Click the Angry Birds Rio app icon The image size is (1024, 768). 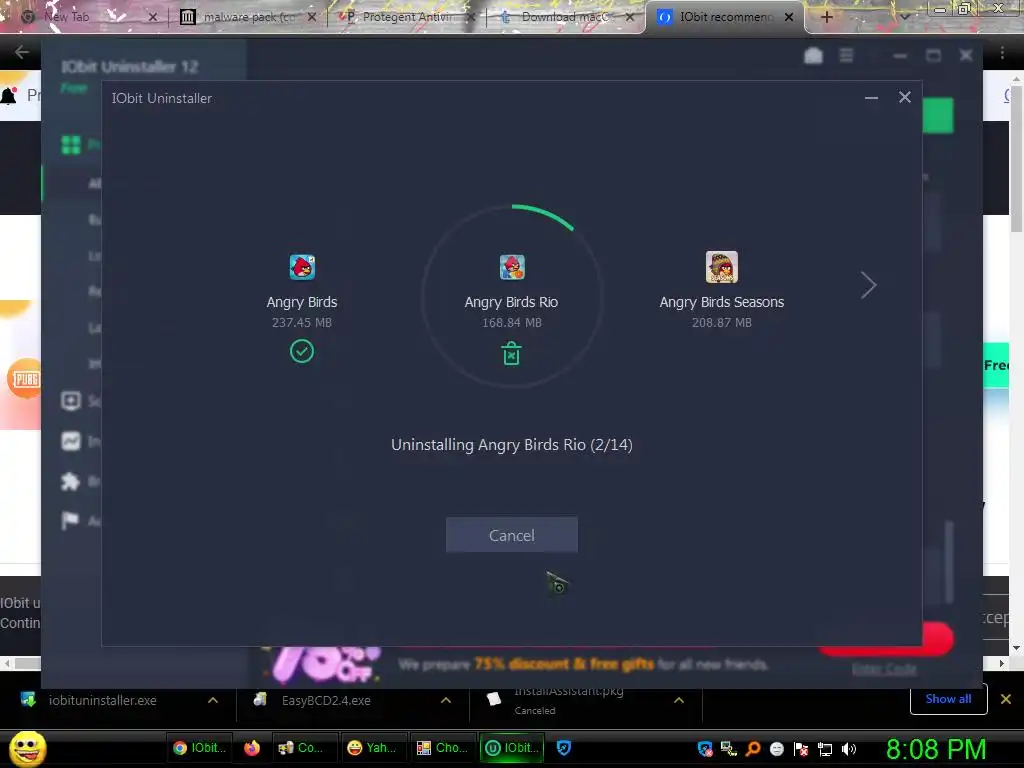click(512, 267)
